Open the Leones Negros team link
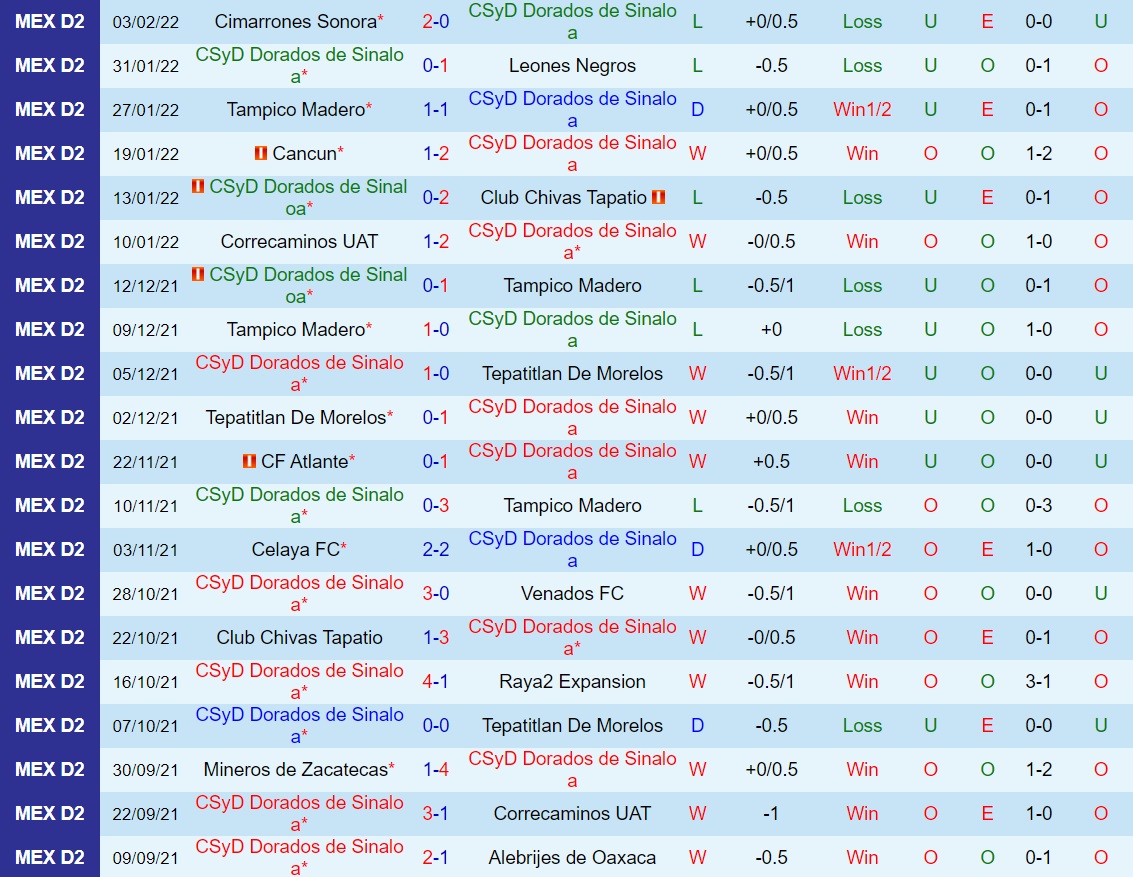The height and width of the screenshot is (877, 1133). [572, 66]
